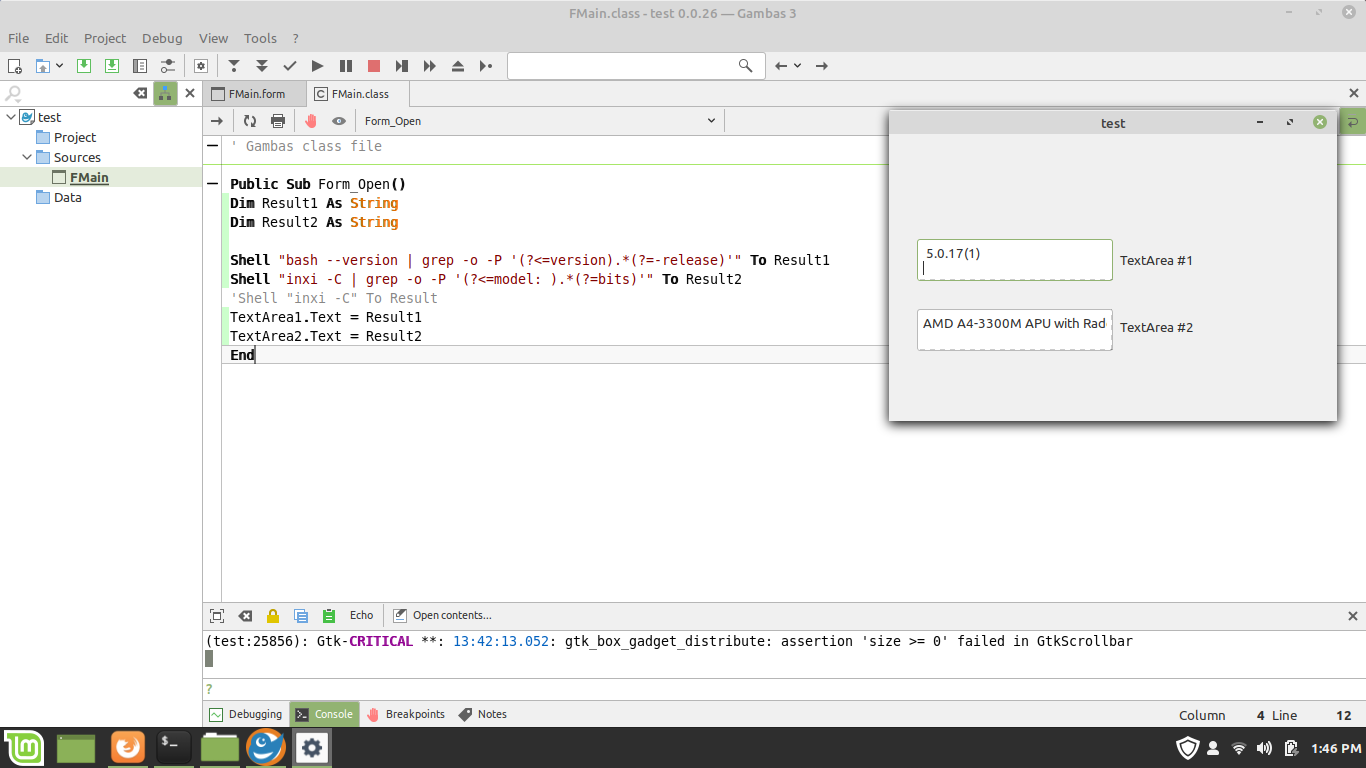Toggle the eye icon in editor toolbar

click(x=339, y=121)
